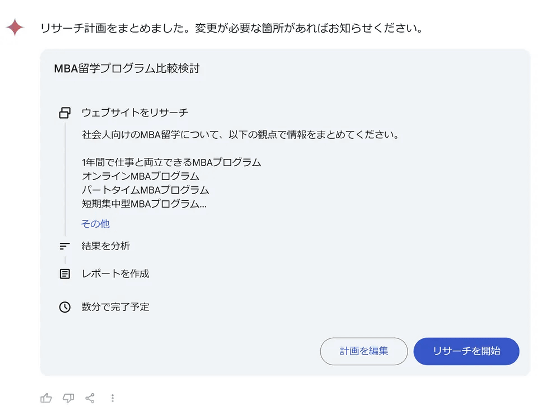Image resolution: width=560 pixels, height=409 pixels.
Task: Click the analyze results lines icon
Action: [x=65, y=246]
